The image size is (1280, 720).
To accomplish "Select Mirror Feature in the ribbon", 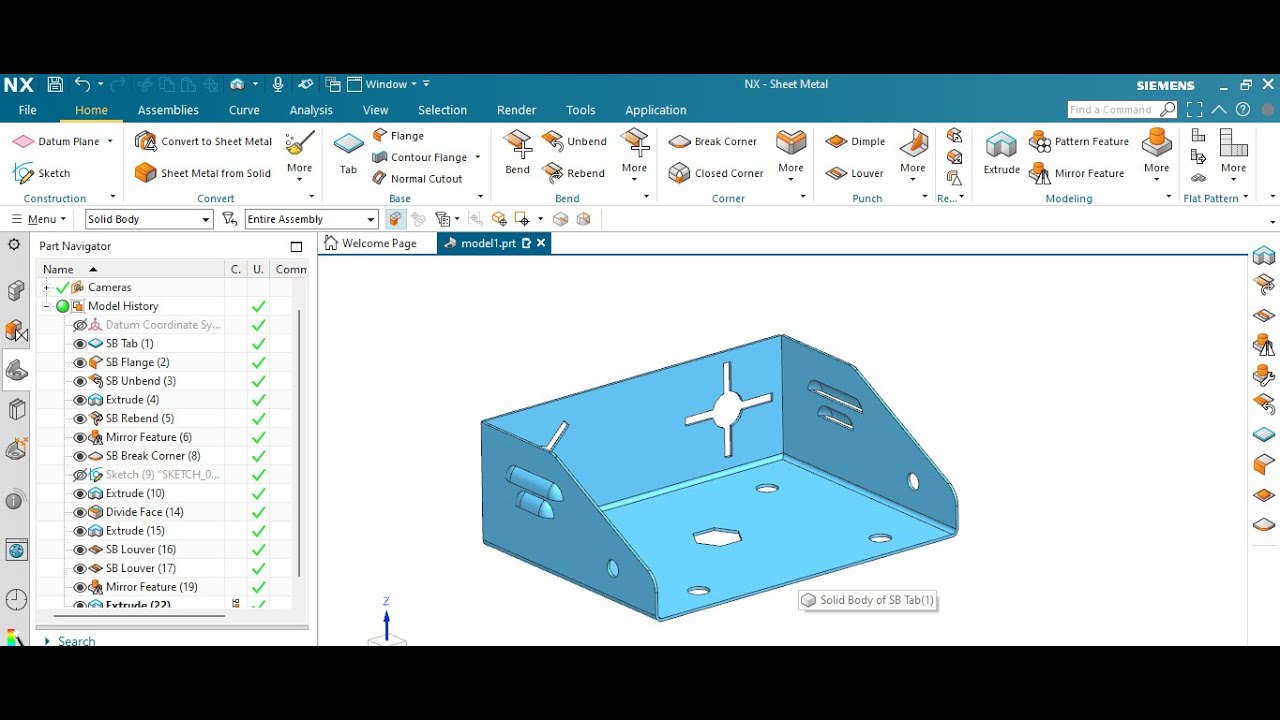I will (x=1077, y=173).
